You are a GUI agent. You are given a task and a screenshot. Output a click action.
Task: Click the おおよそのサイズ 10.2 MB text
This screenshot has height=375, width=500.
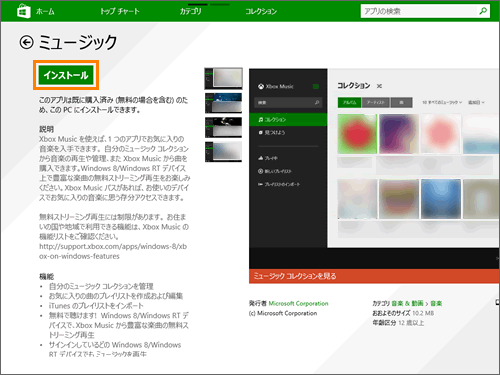point(403,313)
